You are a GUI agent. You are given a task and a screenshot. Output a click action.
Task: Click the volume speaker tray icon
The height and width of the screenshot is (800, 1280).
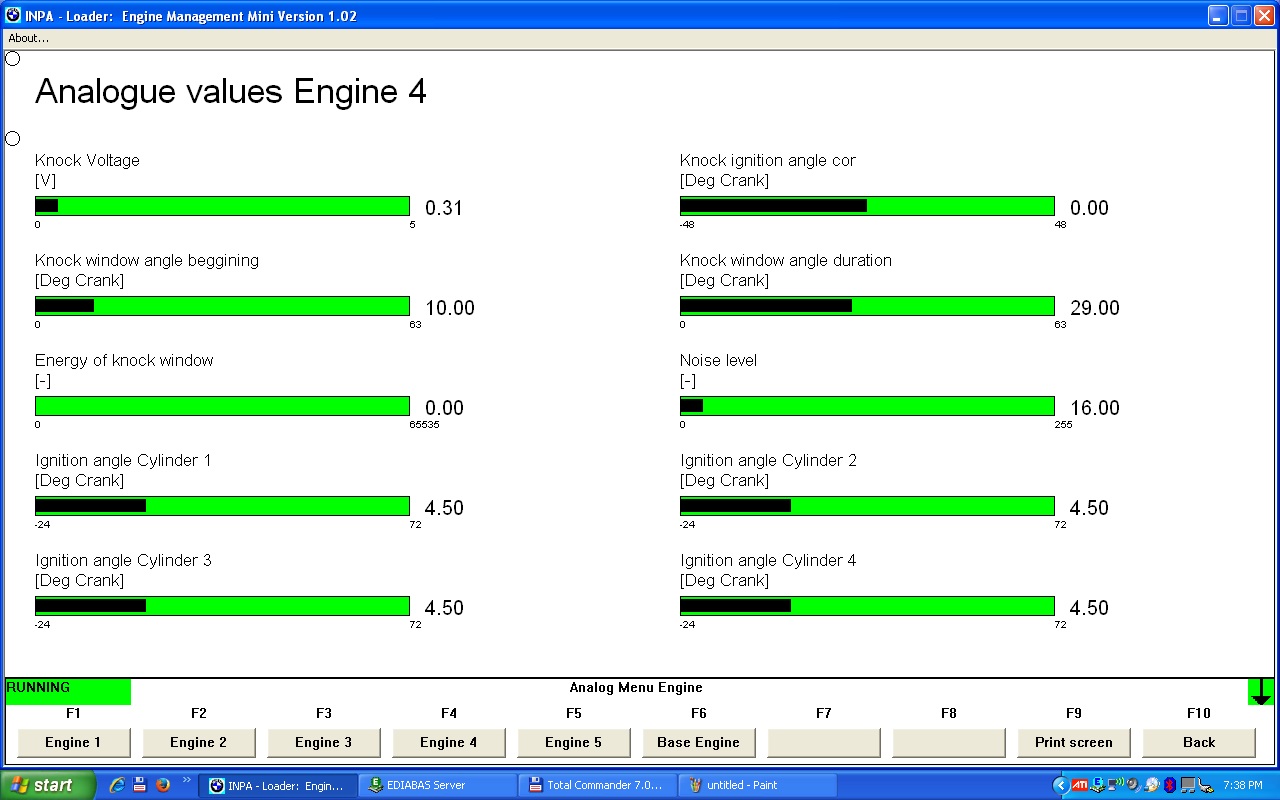[1133, 785]
